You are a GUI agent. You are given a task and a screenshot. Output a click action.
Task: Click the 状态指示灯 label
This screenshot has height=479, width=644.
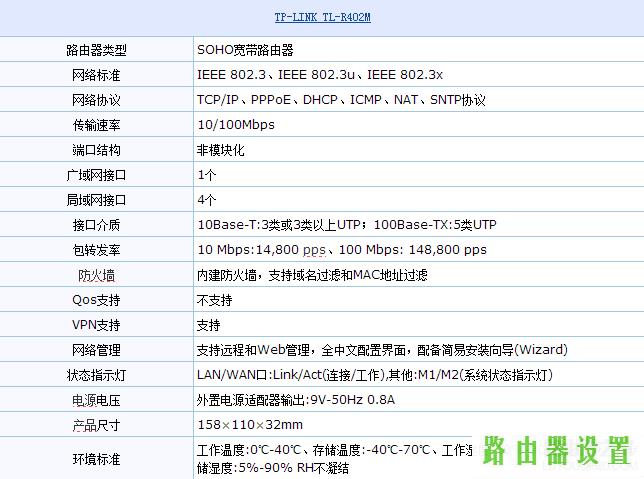point(96,375)
